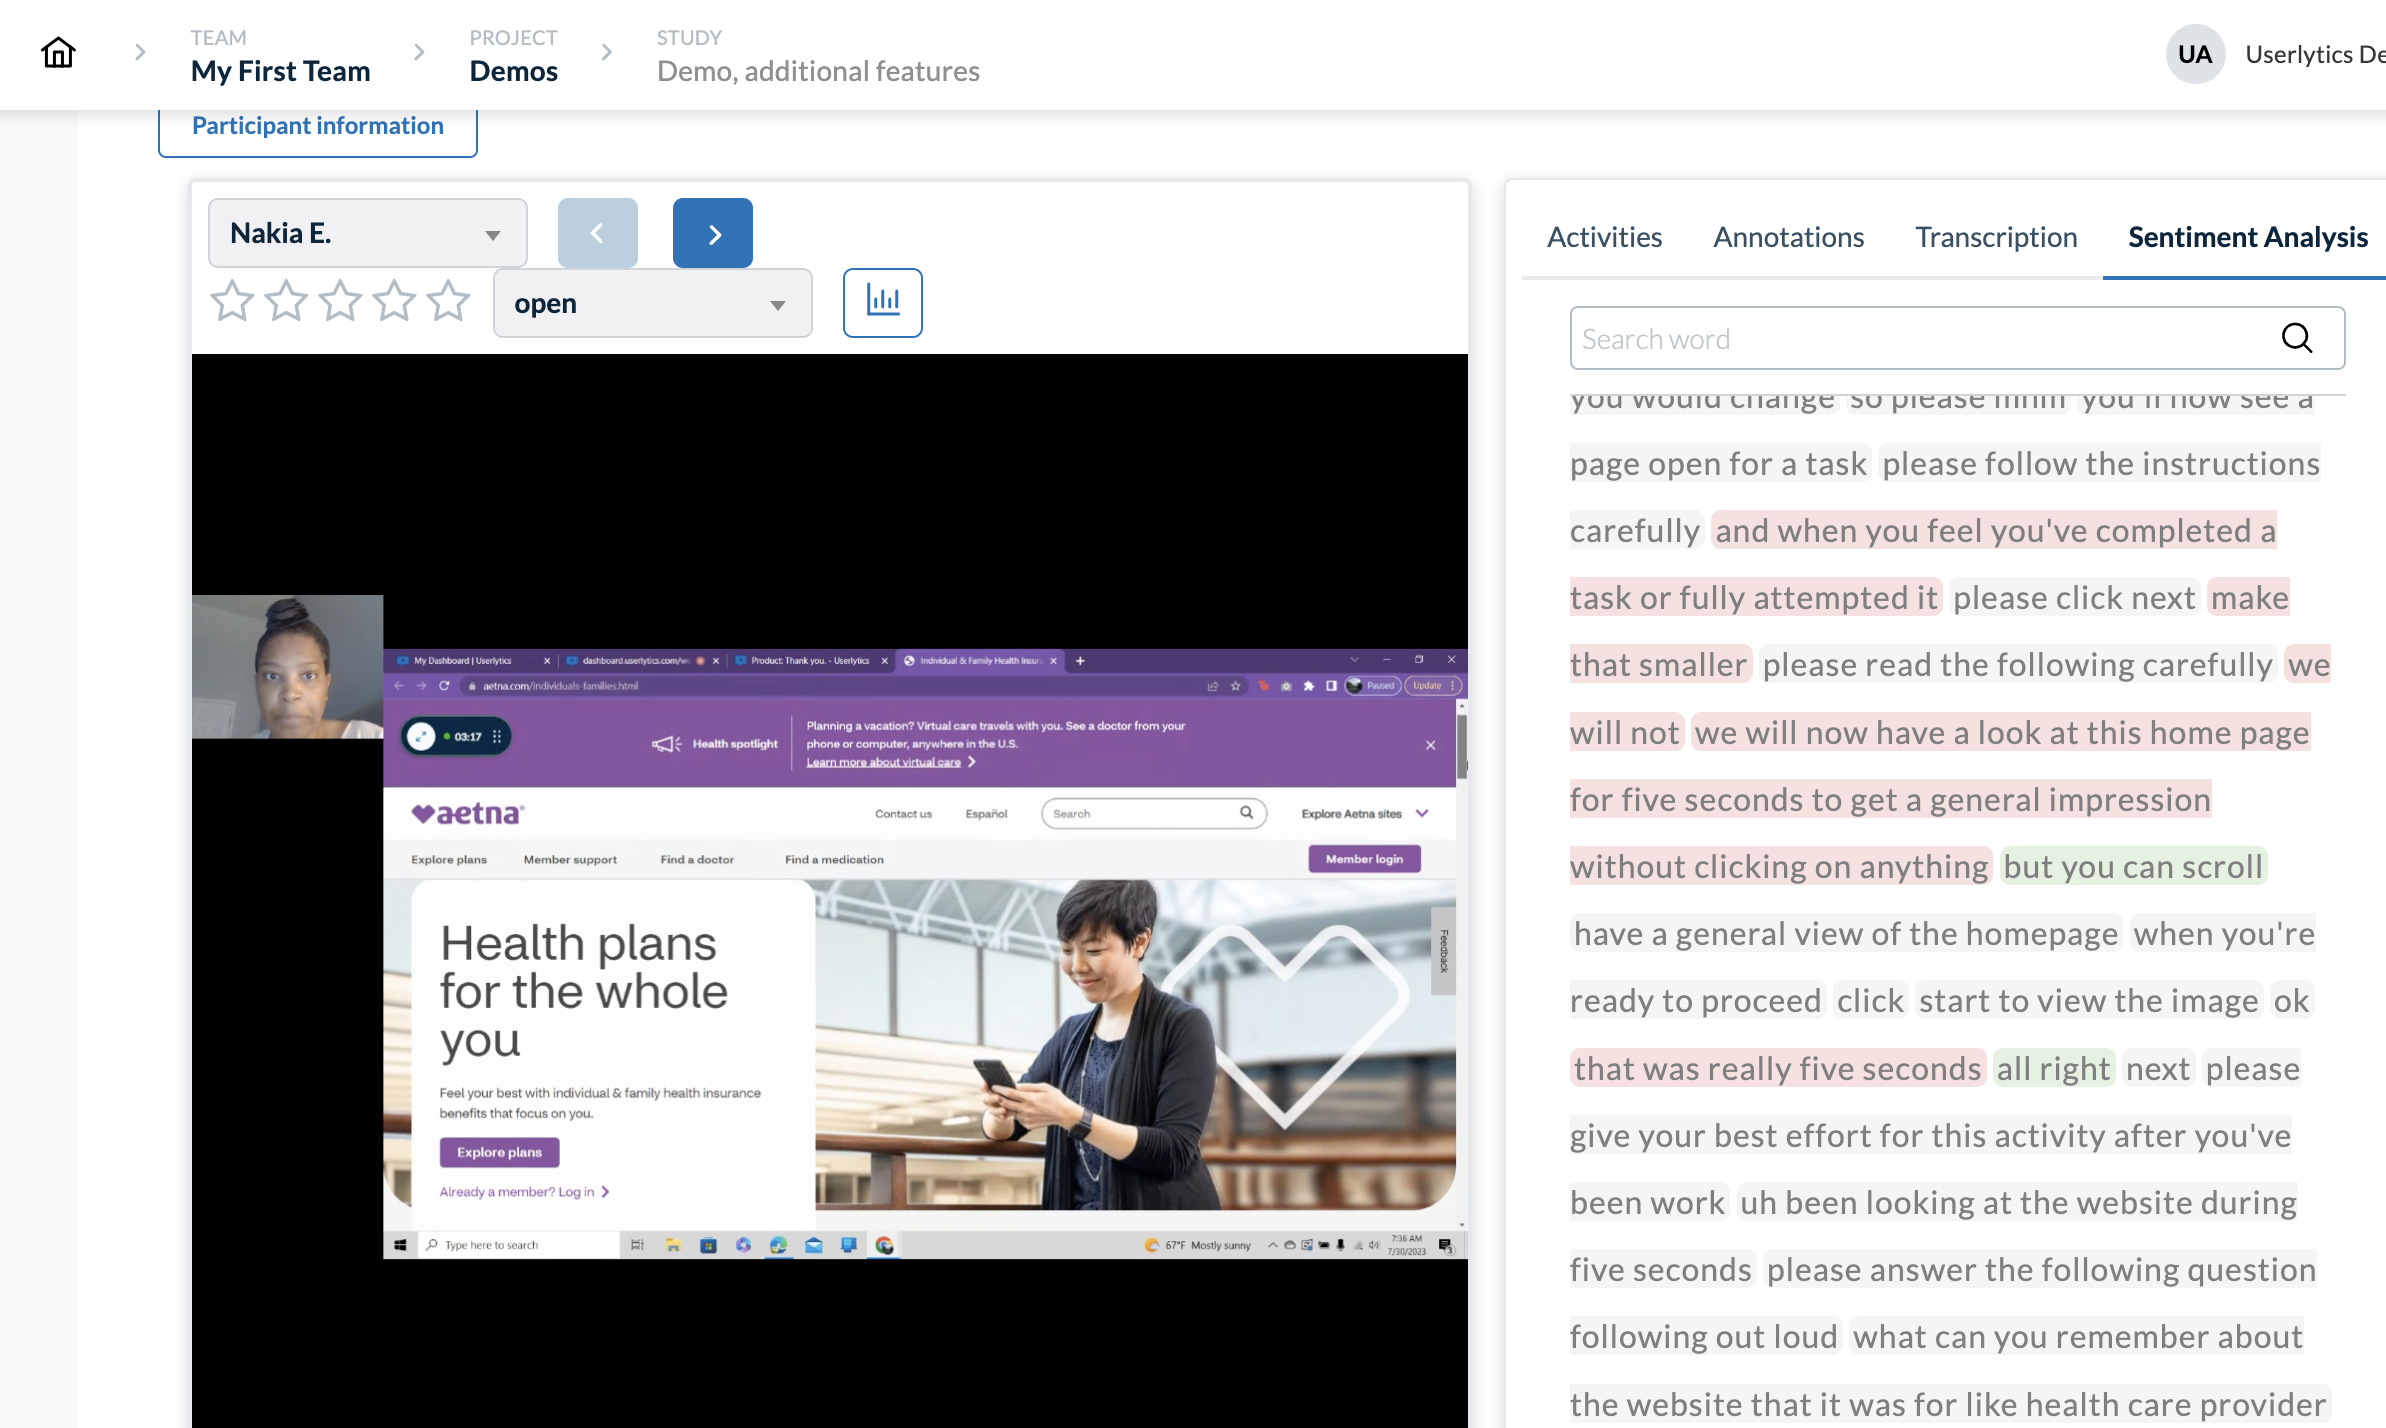This screenshot has width=2386, height=1428.
Task: Click the Userlytics account avatar icon
Action: click(2196, 53)
